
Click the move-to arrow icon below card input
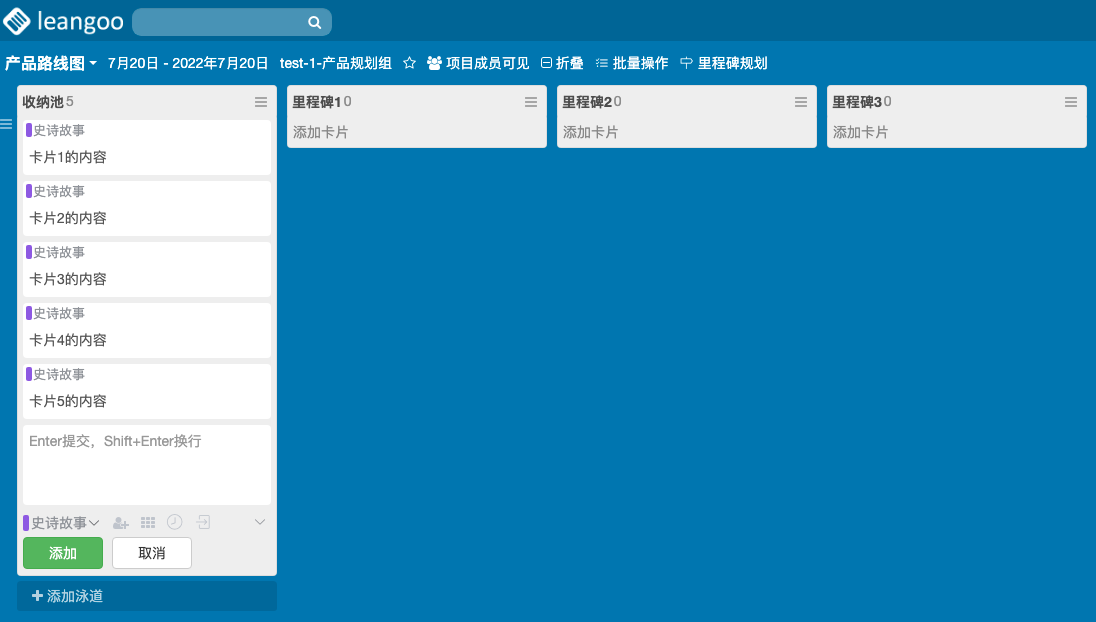click(203, 522)
